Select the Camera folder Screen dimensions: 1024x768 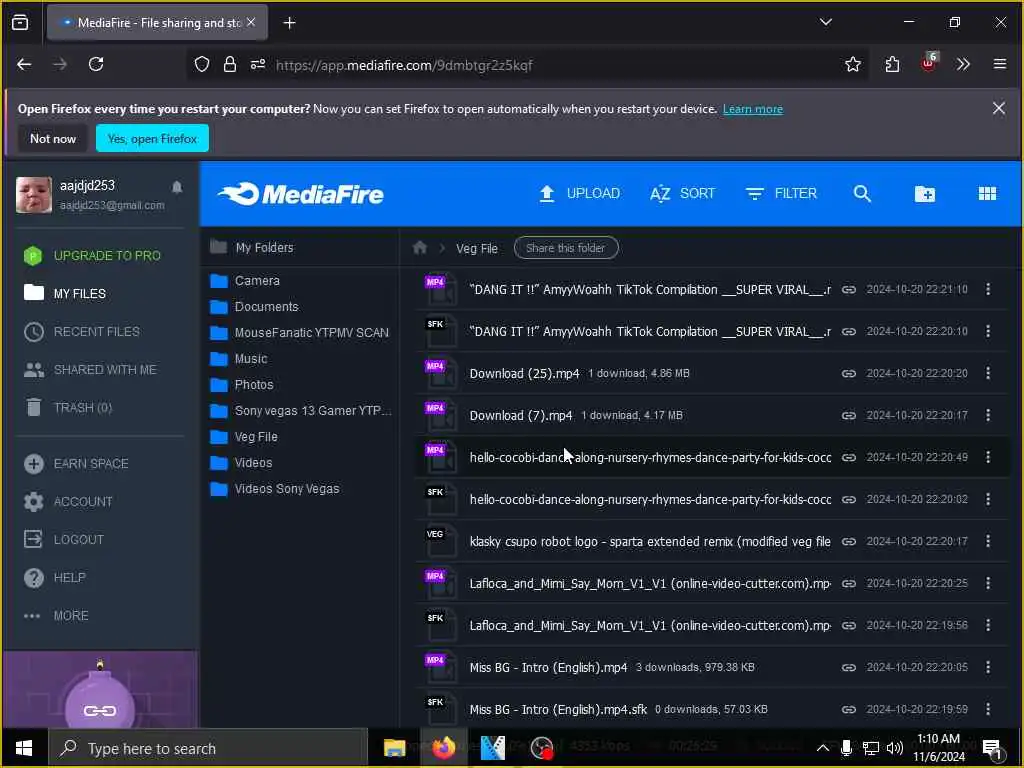coord(245,281)
